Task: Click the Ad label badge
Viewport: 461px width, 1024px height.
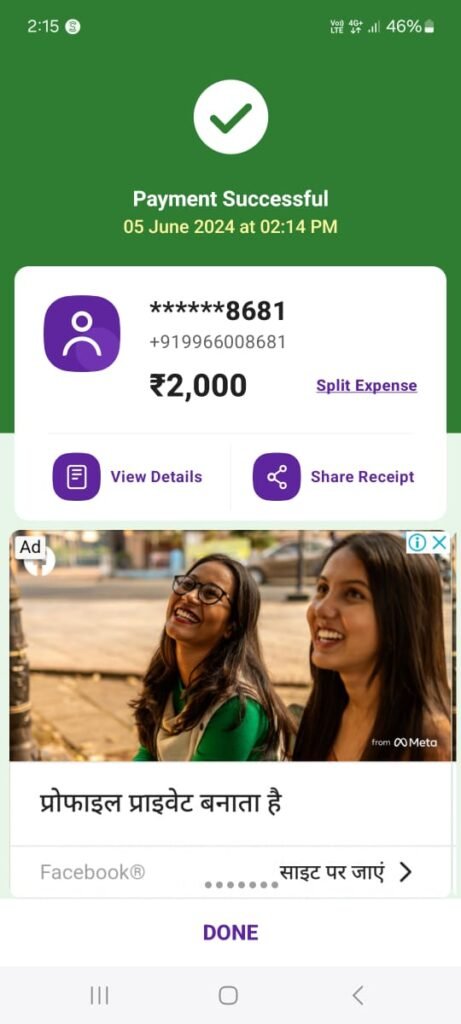Action: (30, 547)
